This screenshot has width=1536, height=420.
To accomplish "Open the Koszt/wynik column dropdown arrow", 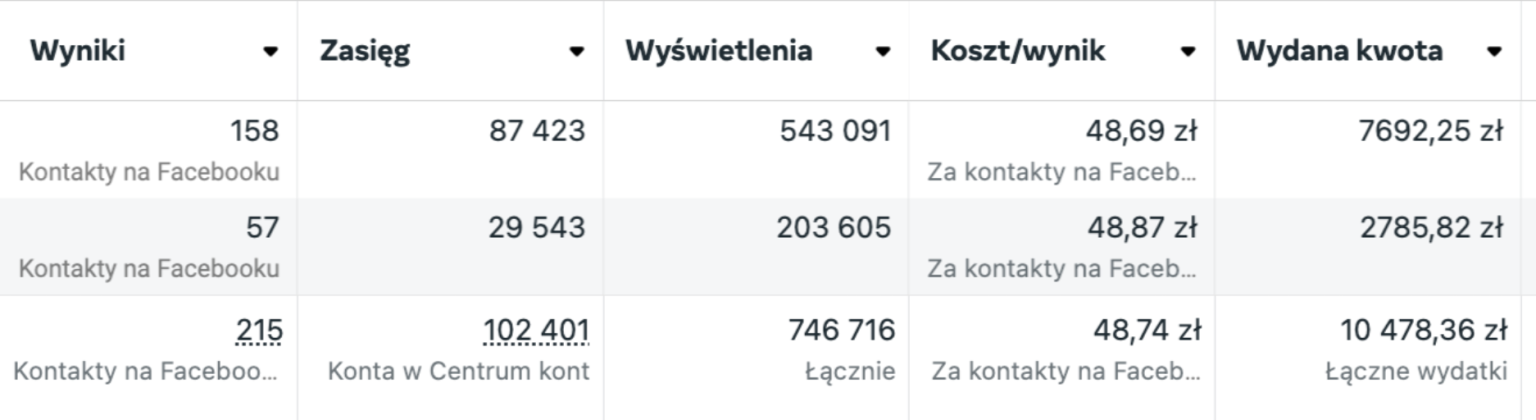I will click(1188, 52).
